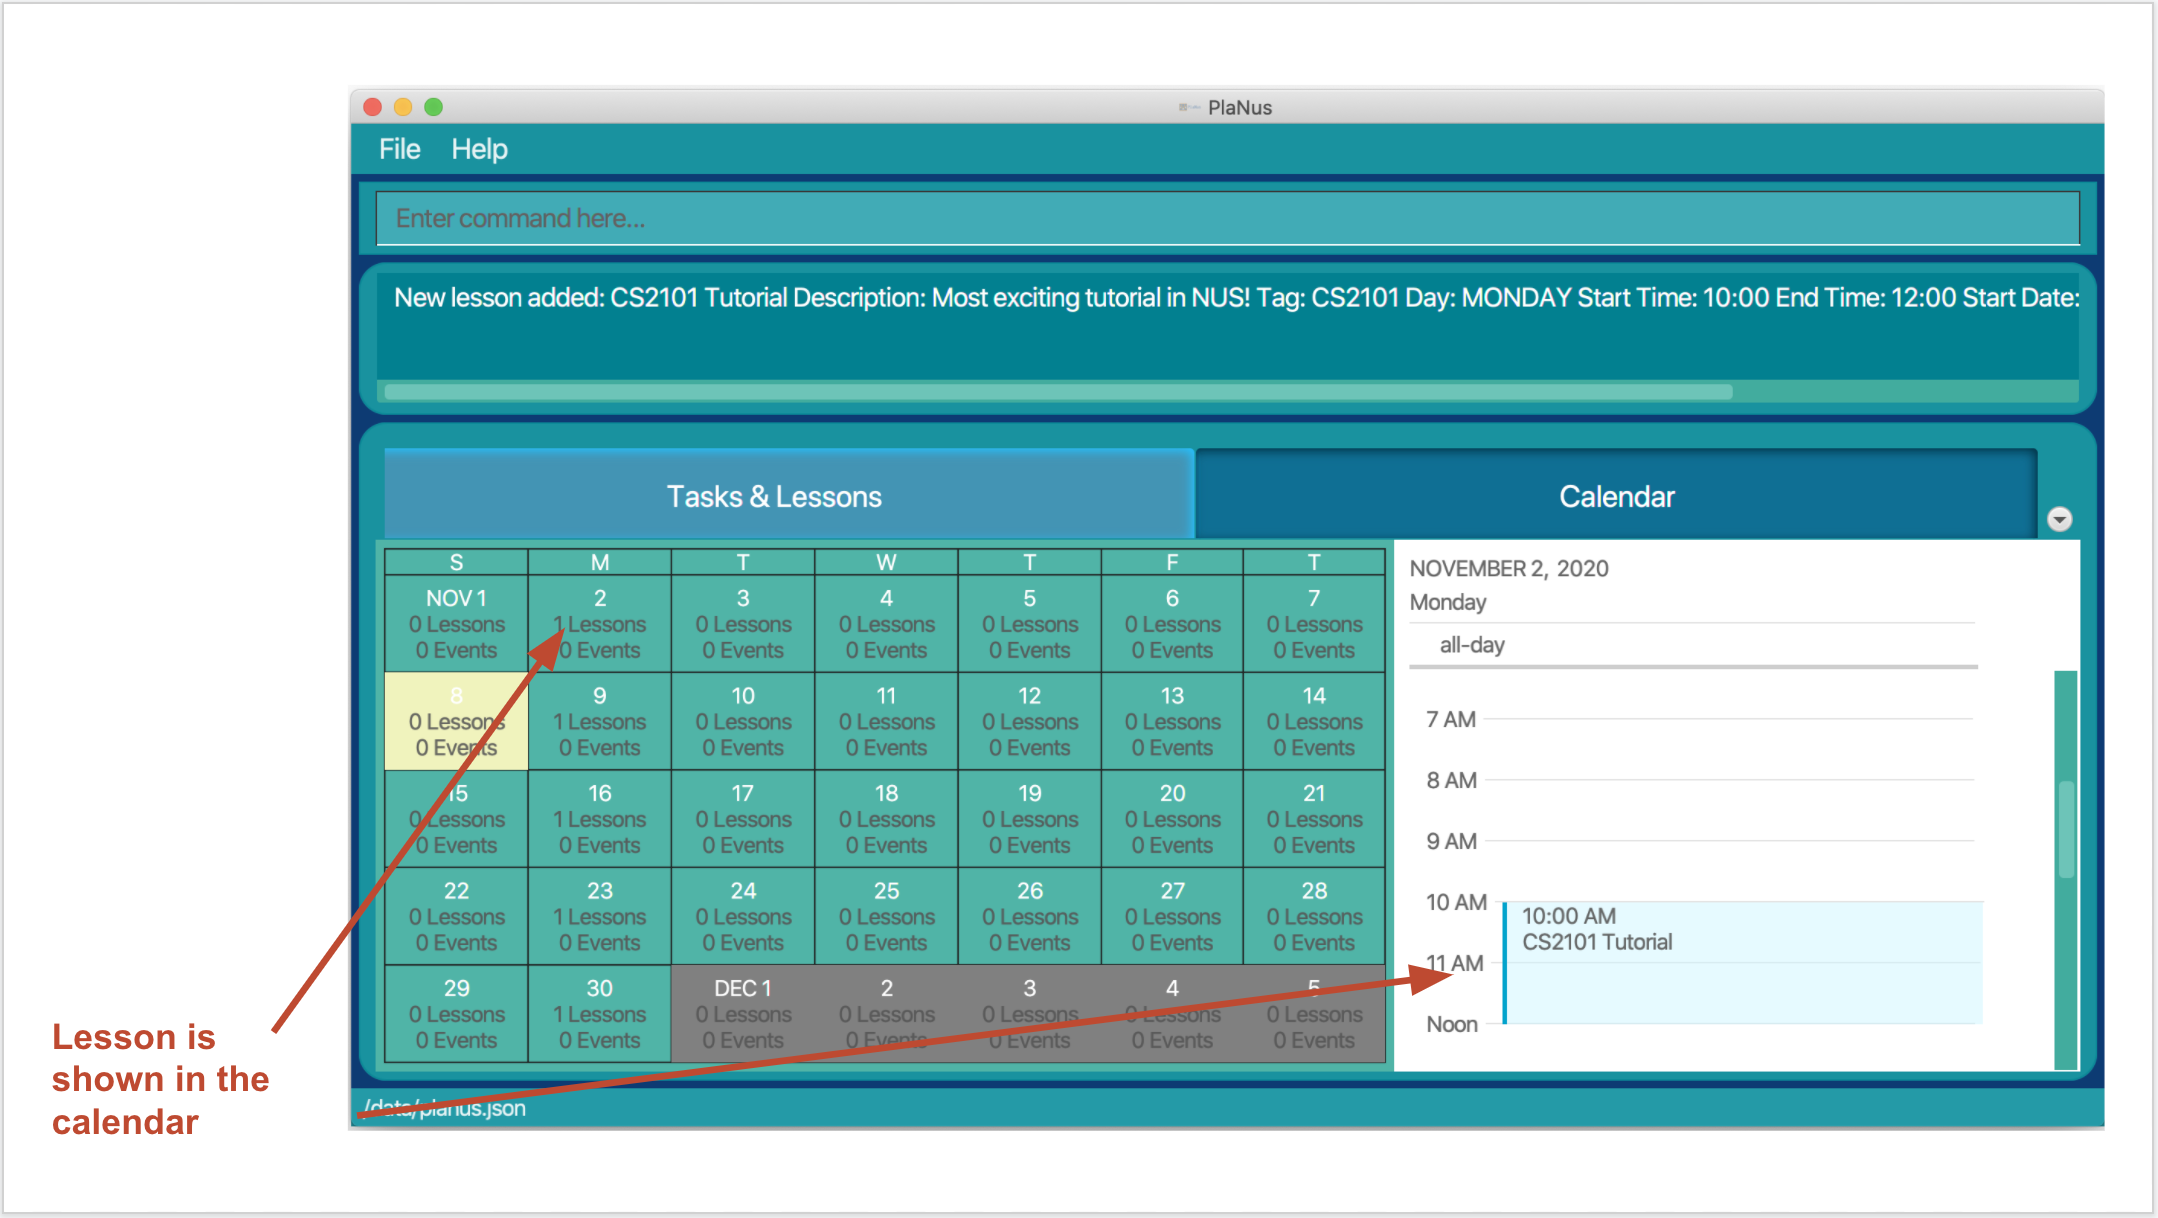Image resolution: width=2158 pixels, height=1218 pixels.
Task: Click the W weekday column header
Action: tap(886, 562)
